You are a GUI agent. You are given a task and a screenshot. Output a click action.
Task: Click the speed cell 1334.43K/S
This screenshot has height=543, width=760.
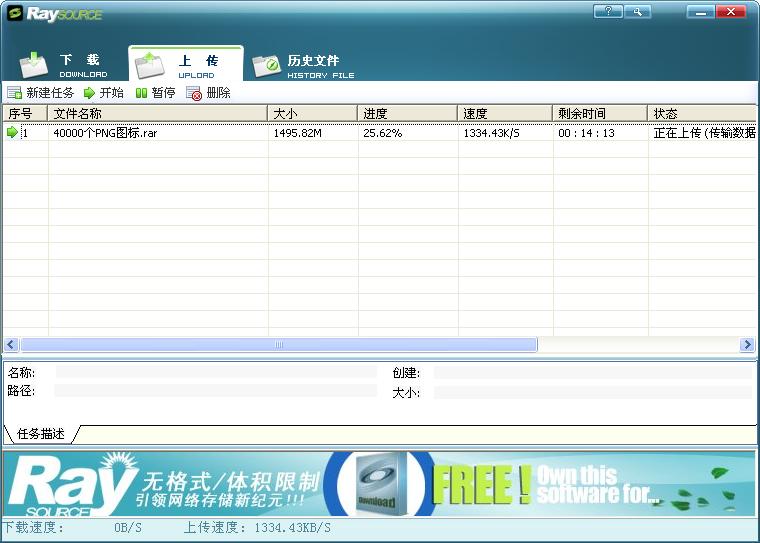(x=491, y=133)
